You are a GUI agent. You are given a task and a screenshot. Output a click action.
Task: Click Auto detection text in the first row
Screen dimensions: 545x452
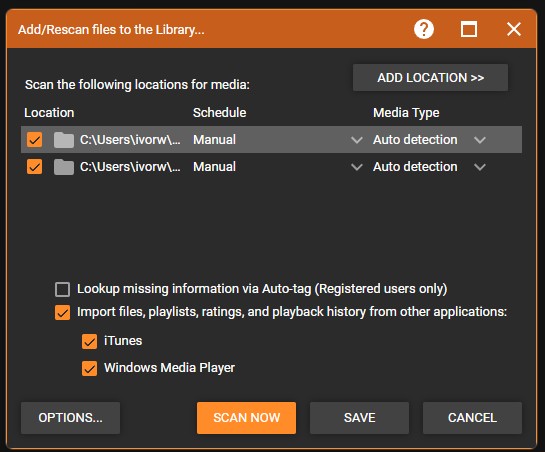pos(415,140)
